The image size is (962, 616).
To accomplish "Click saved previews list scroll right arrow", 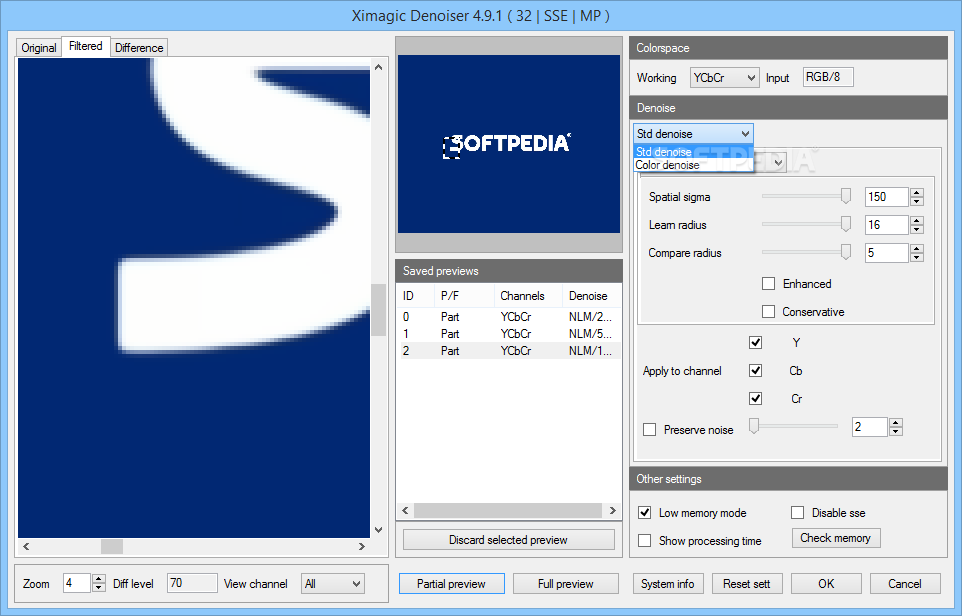I will point(612,510).
